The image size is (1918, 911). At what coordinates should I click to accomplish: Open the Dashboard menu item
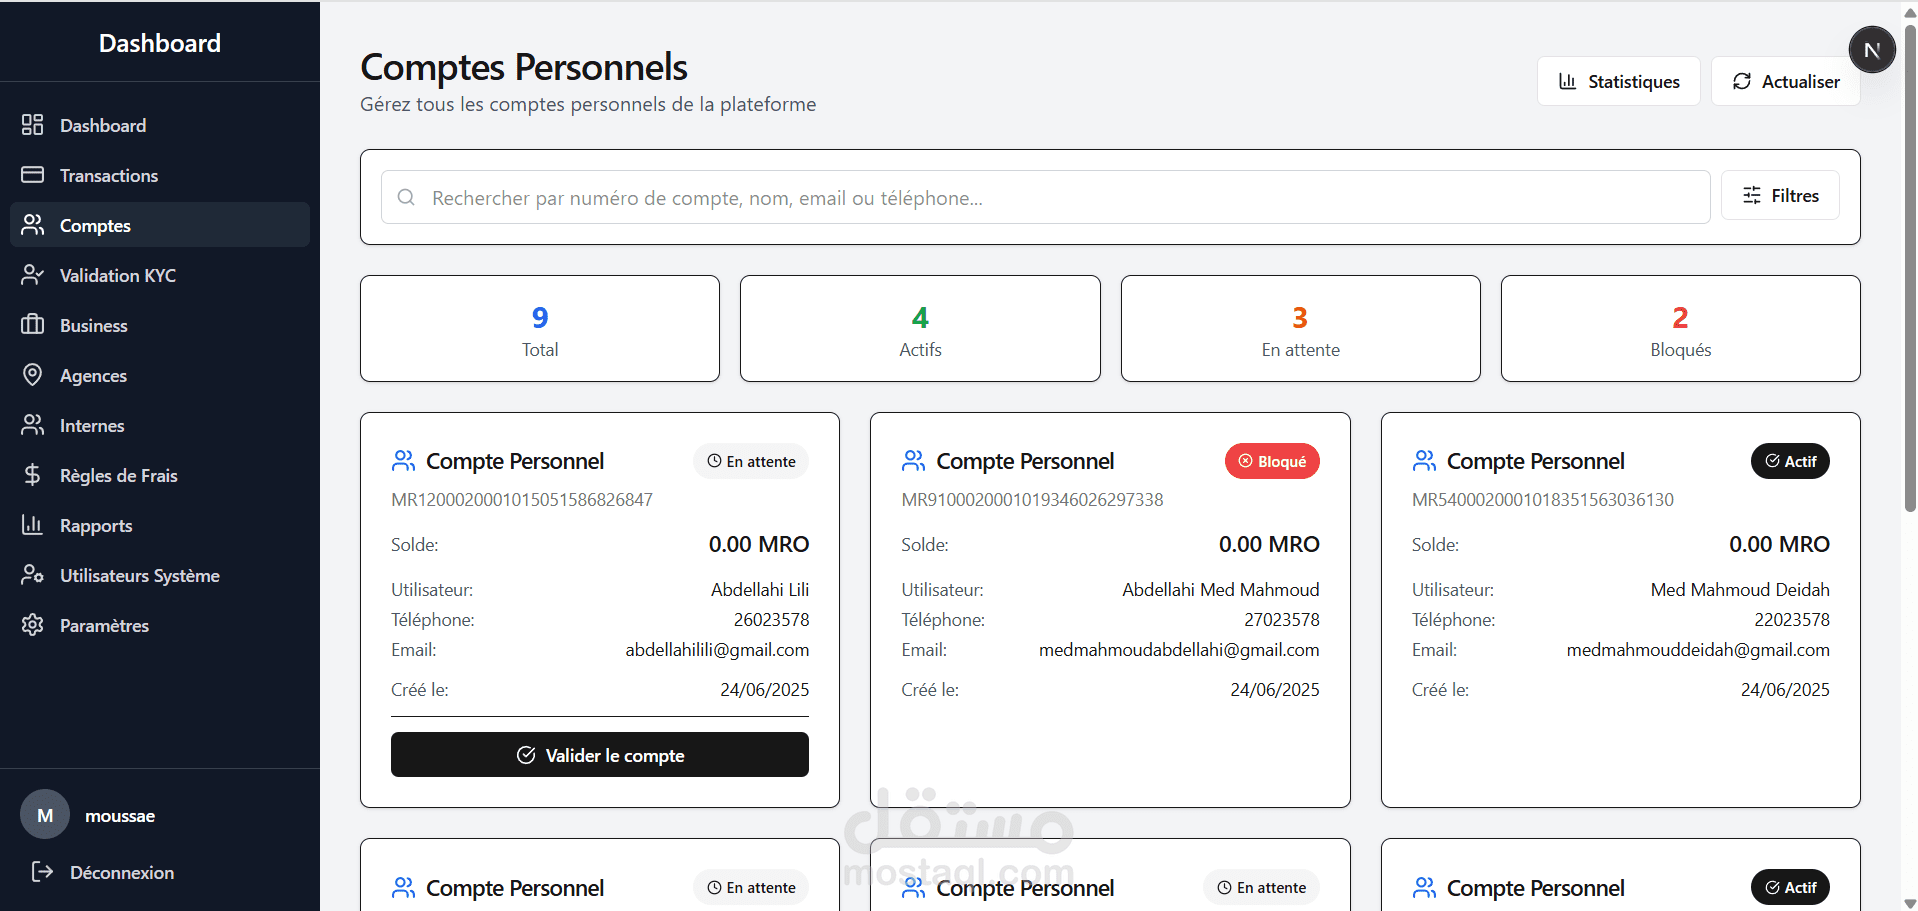[x=160, y=125]
